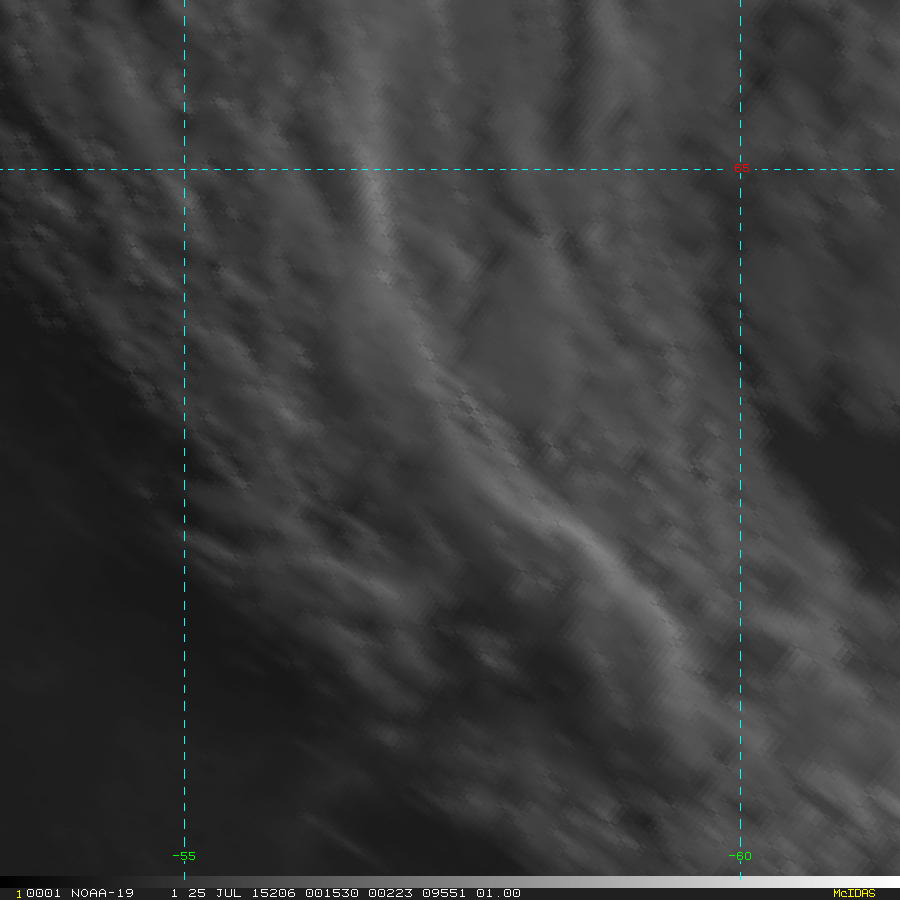Click black end of grayscale bar

coord(11,882)
